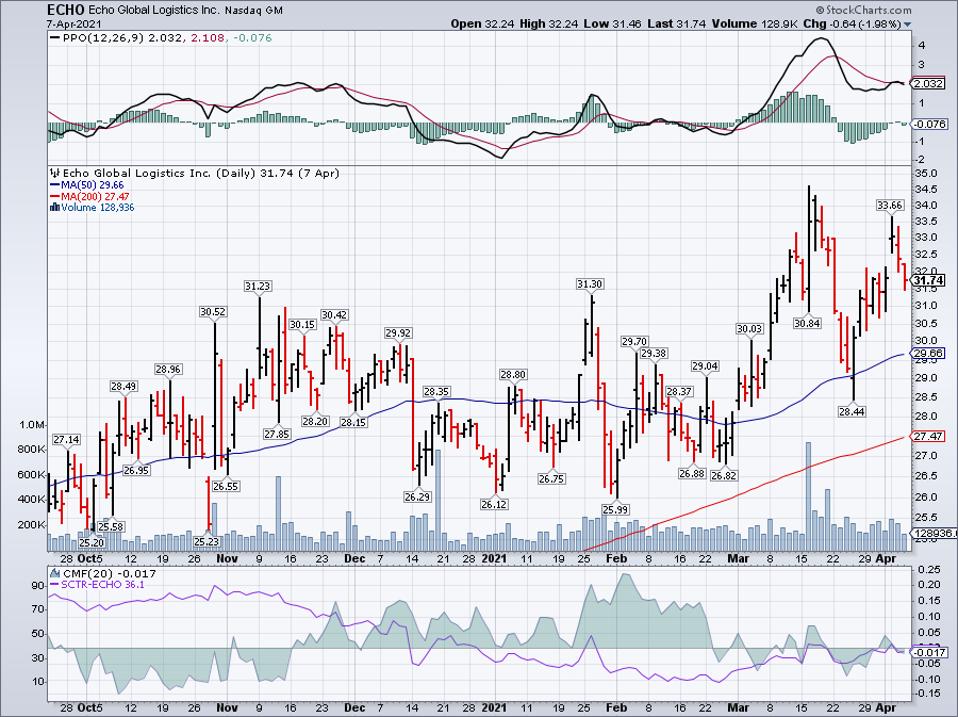Click the purple SCTR-ECHO legend line marker
The image size is (958, 717).
tap(54, 584)
